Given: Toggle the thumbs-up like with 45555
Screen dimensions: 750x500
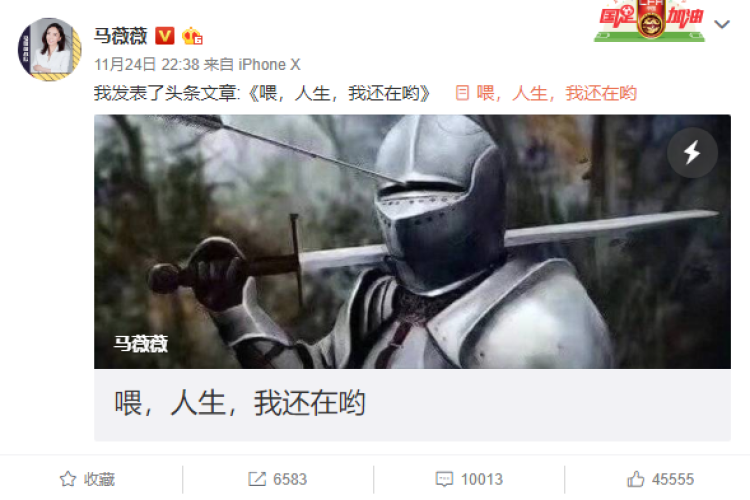Looking at the screenshot, I should [660, 479].
